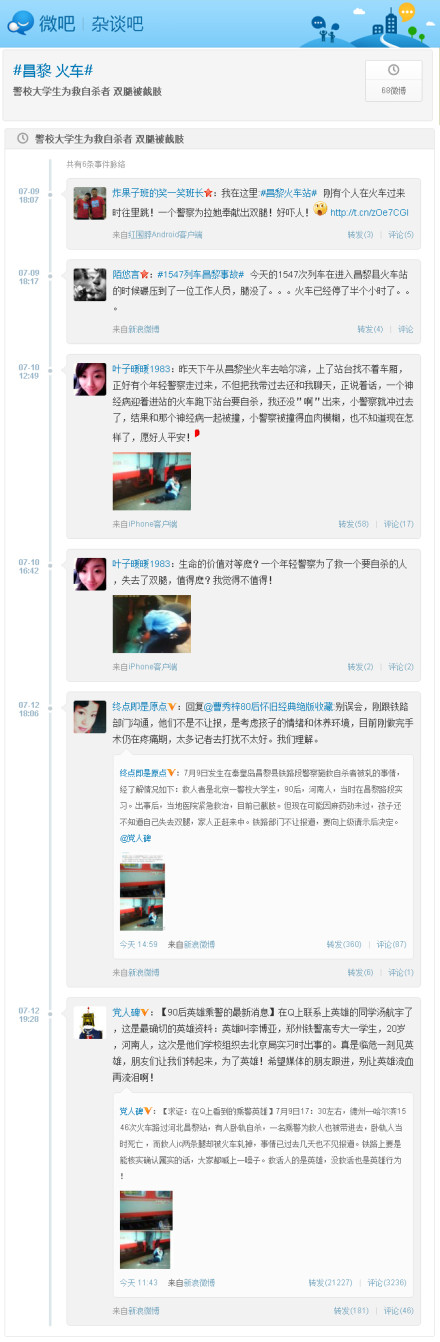Open photo thumbnail in 07-10 12:49 post
Image resolution: width=440 pixels, height=1342 pixels.
(x=151, y=481)
